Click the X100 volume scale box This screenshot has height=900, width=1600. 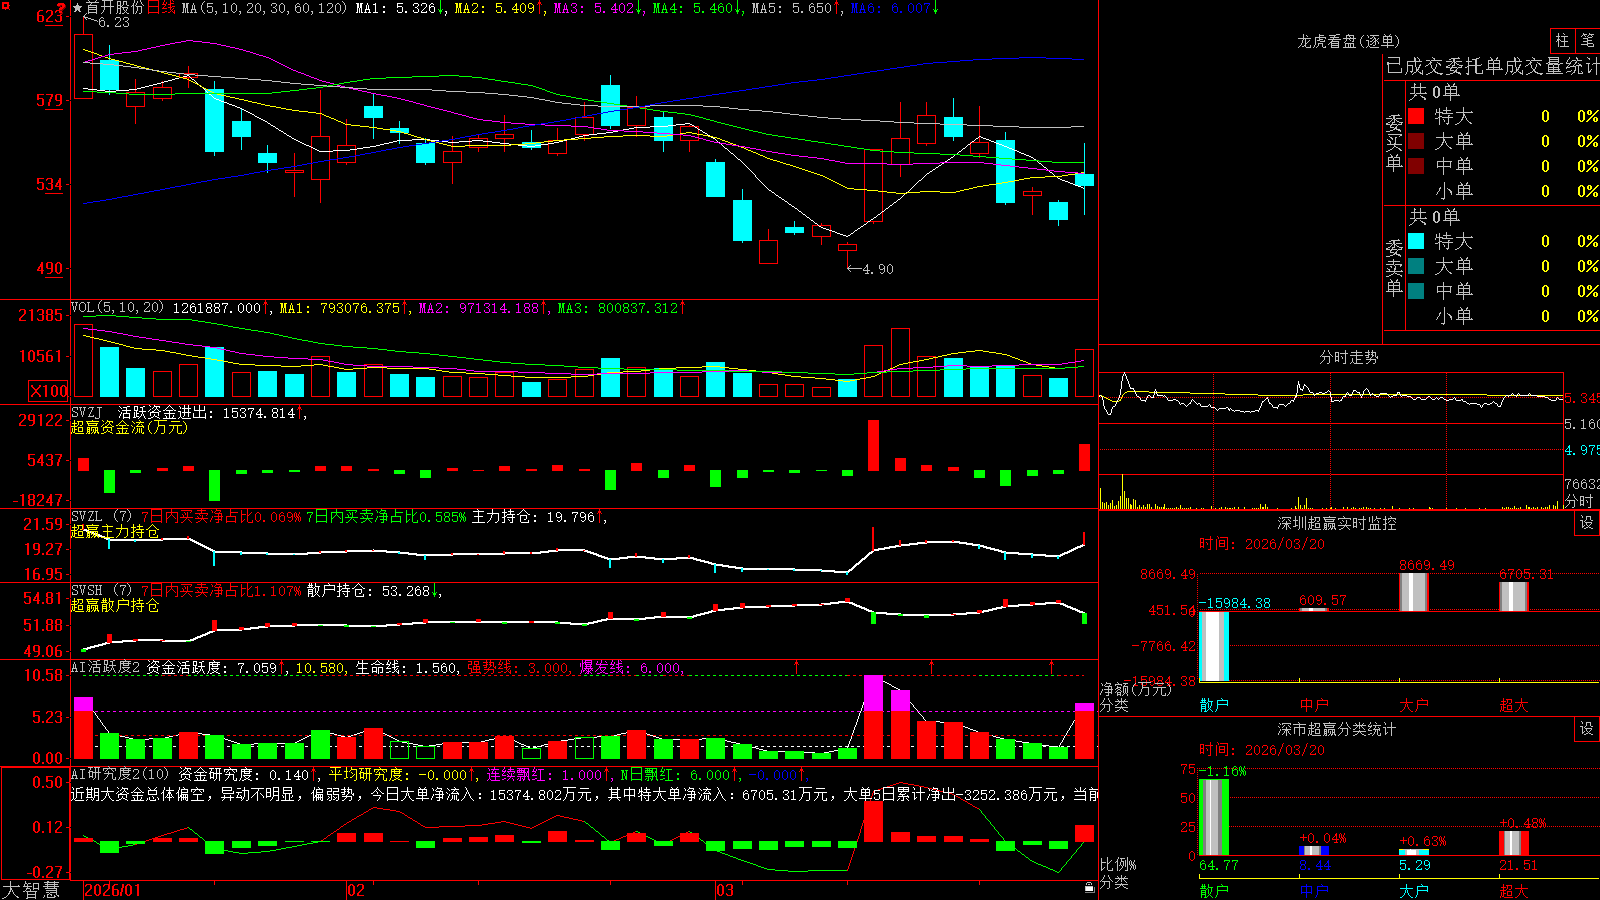click(48, 391)
